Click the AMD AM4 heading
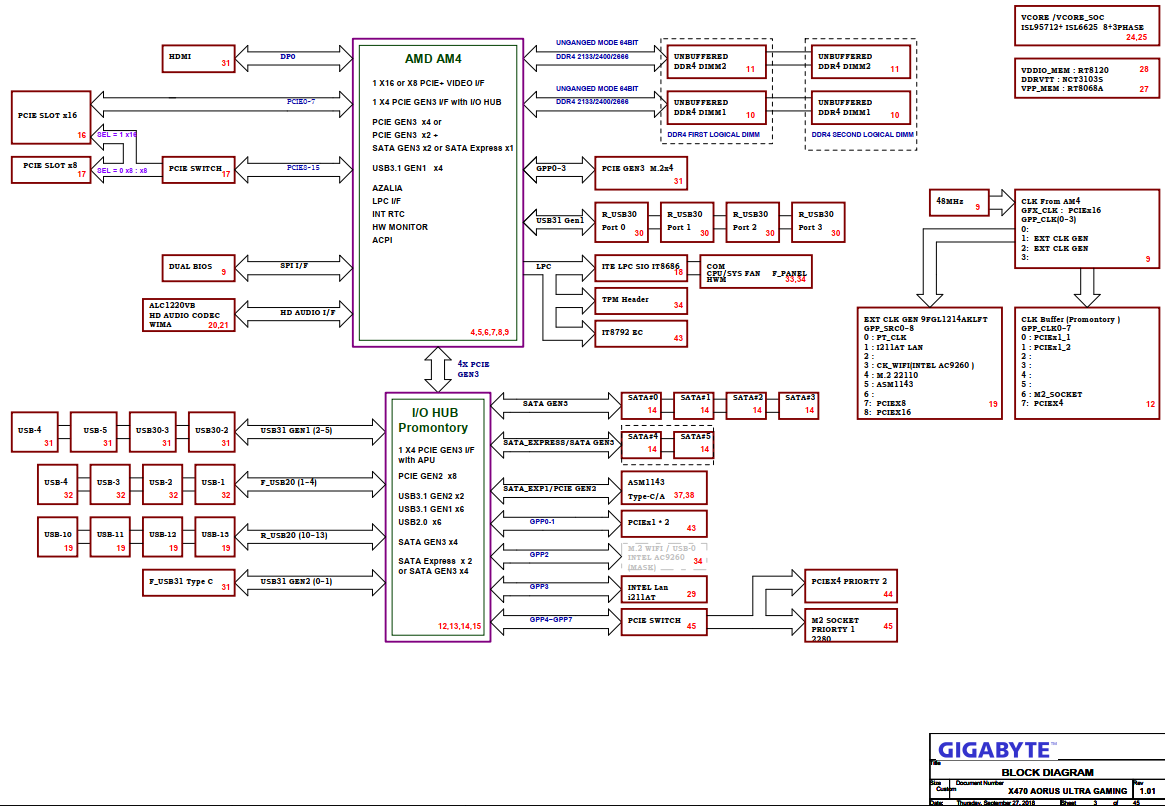 coord(433,59)
